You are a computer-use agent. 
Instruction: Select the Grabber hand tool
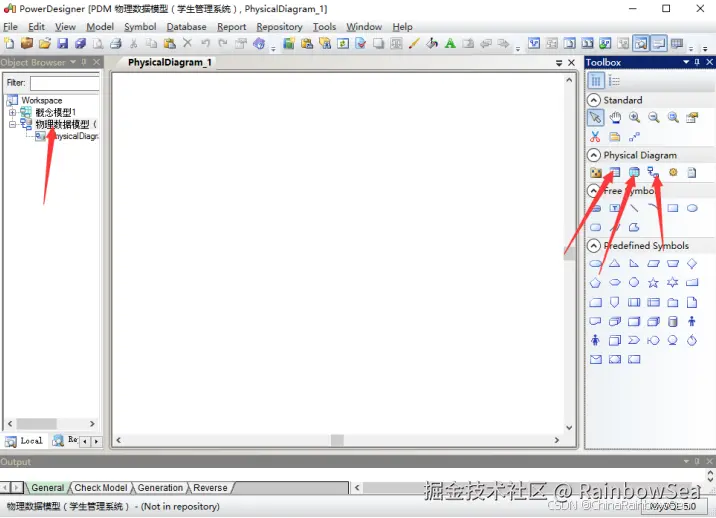[x=615, y=117]
